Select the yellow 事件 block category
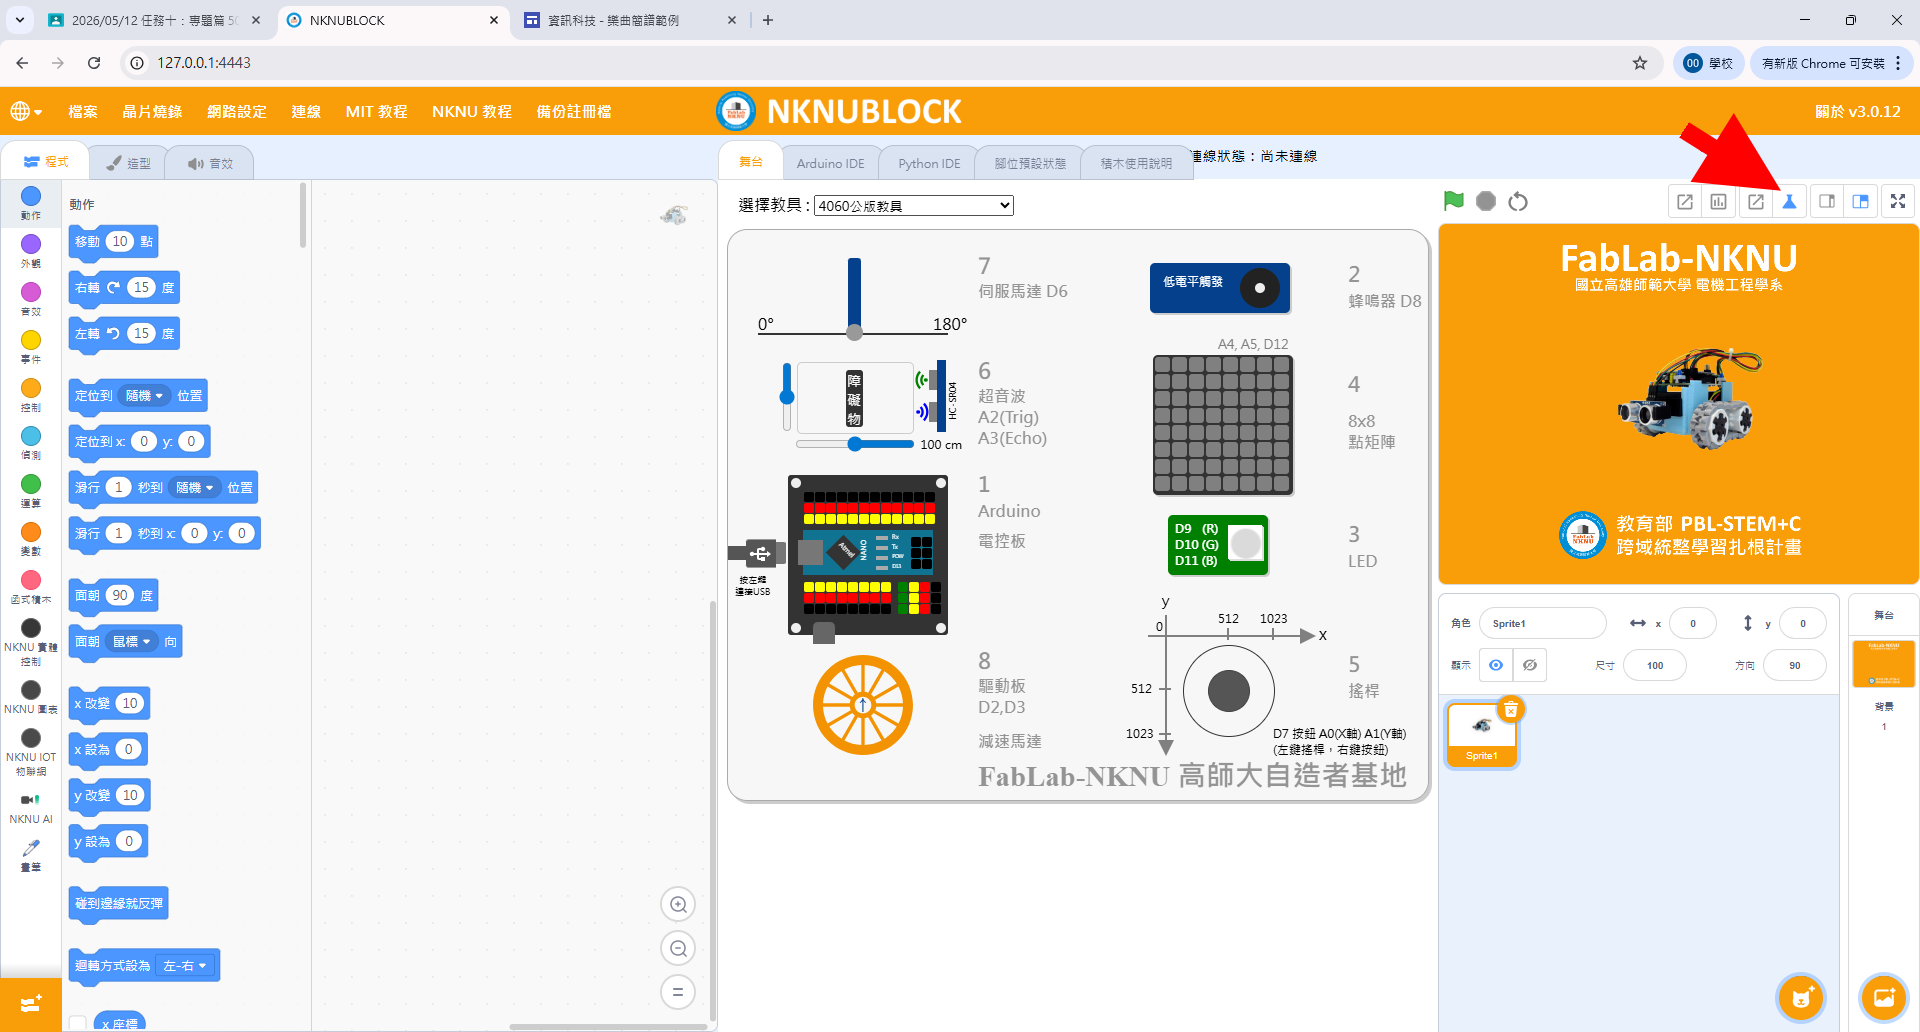This screenshot has width=1920, height=1032. tap(31, 347)
